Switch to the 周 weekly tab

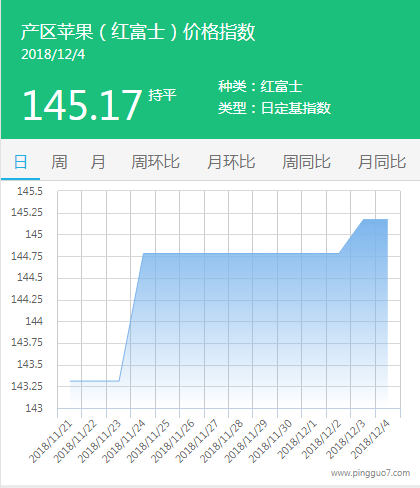[59, 162]
